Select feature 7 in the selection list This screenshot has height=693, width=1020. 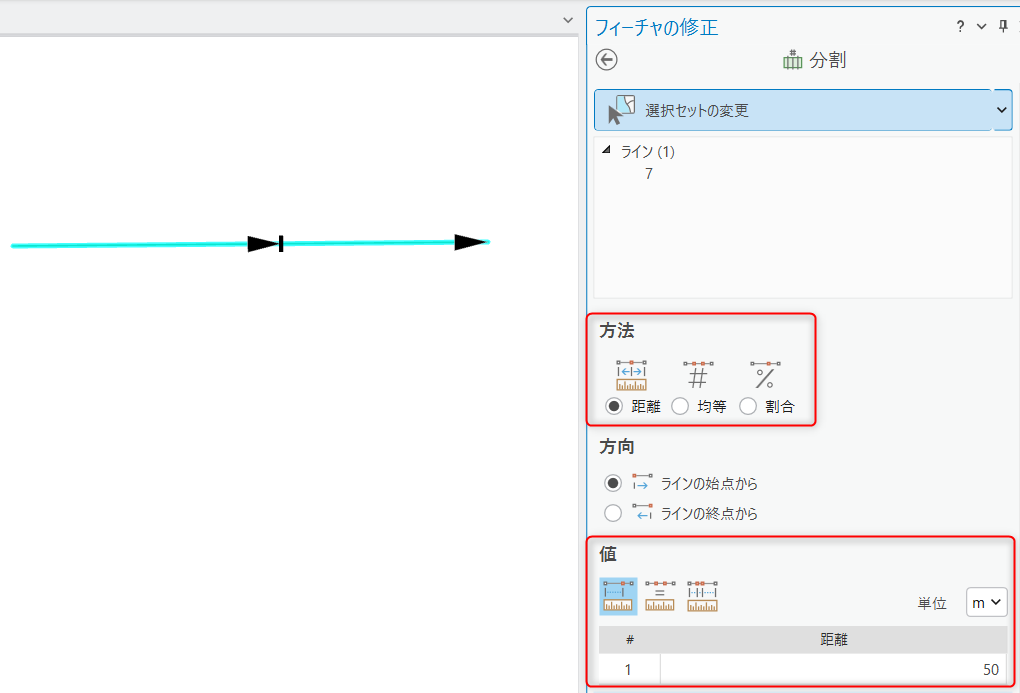coord(649,174)
